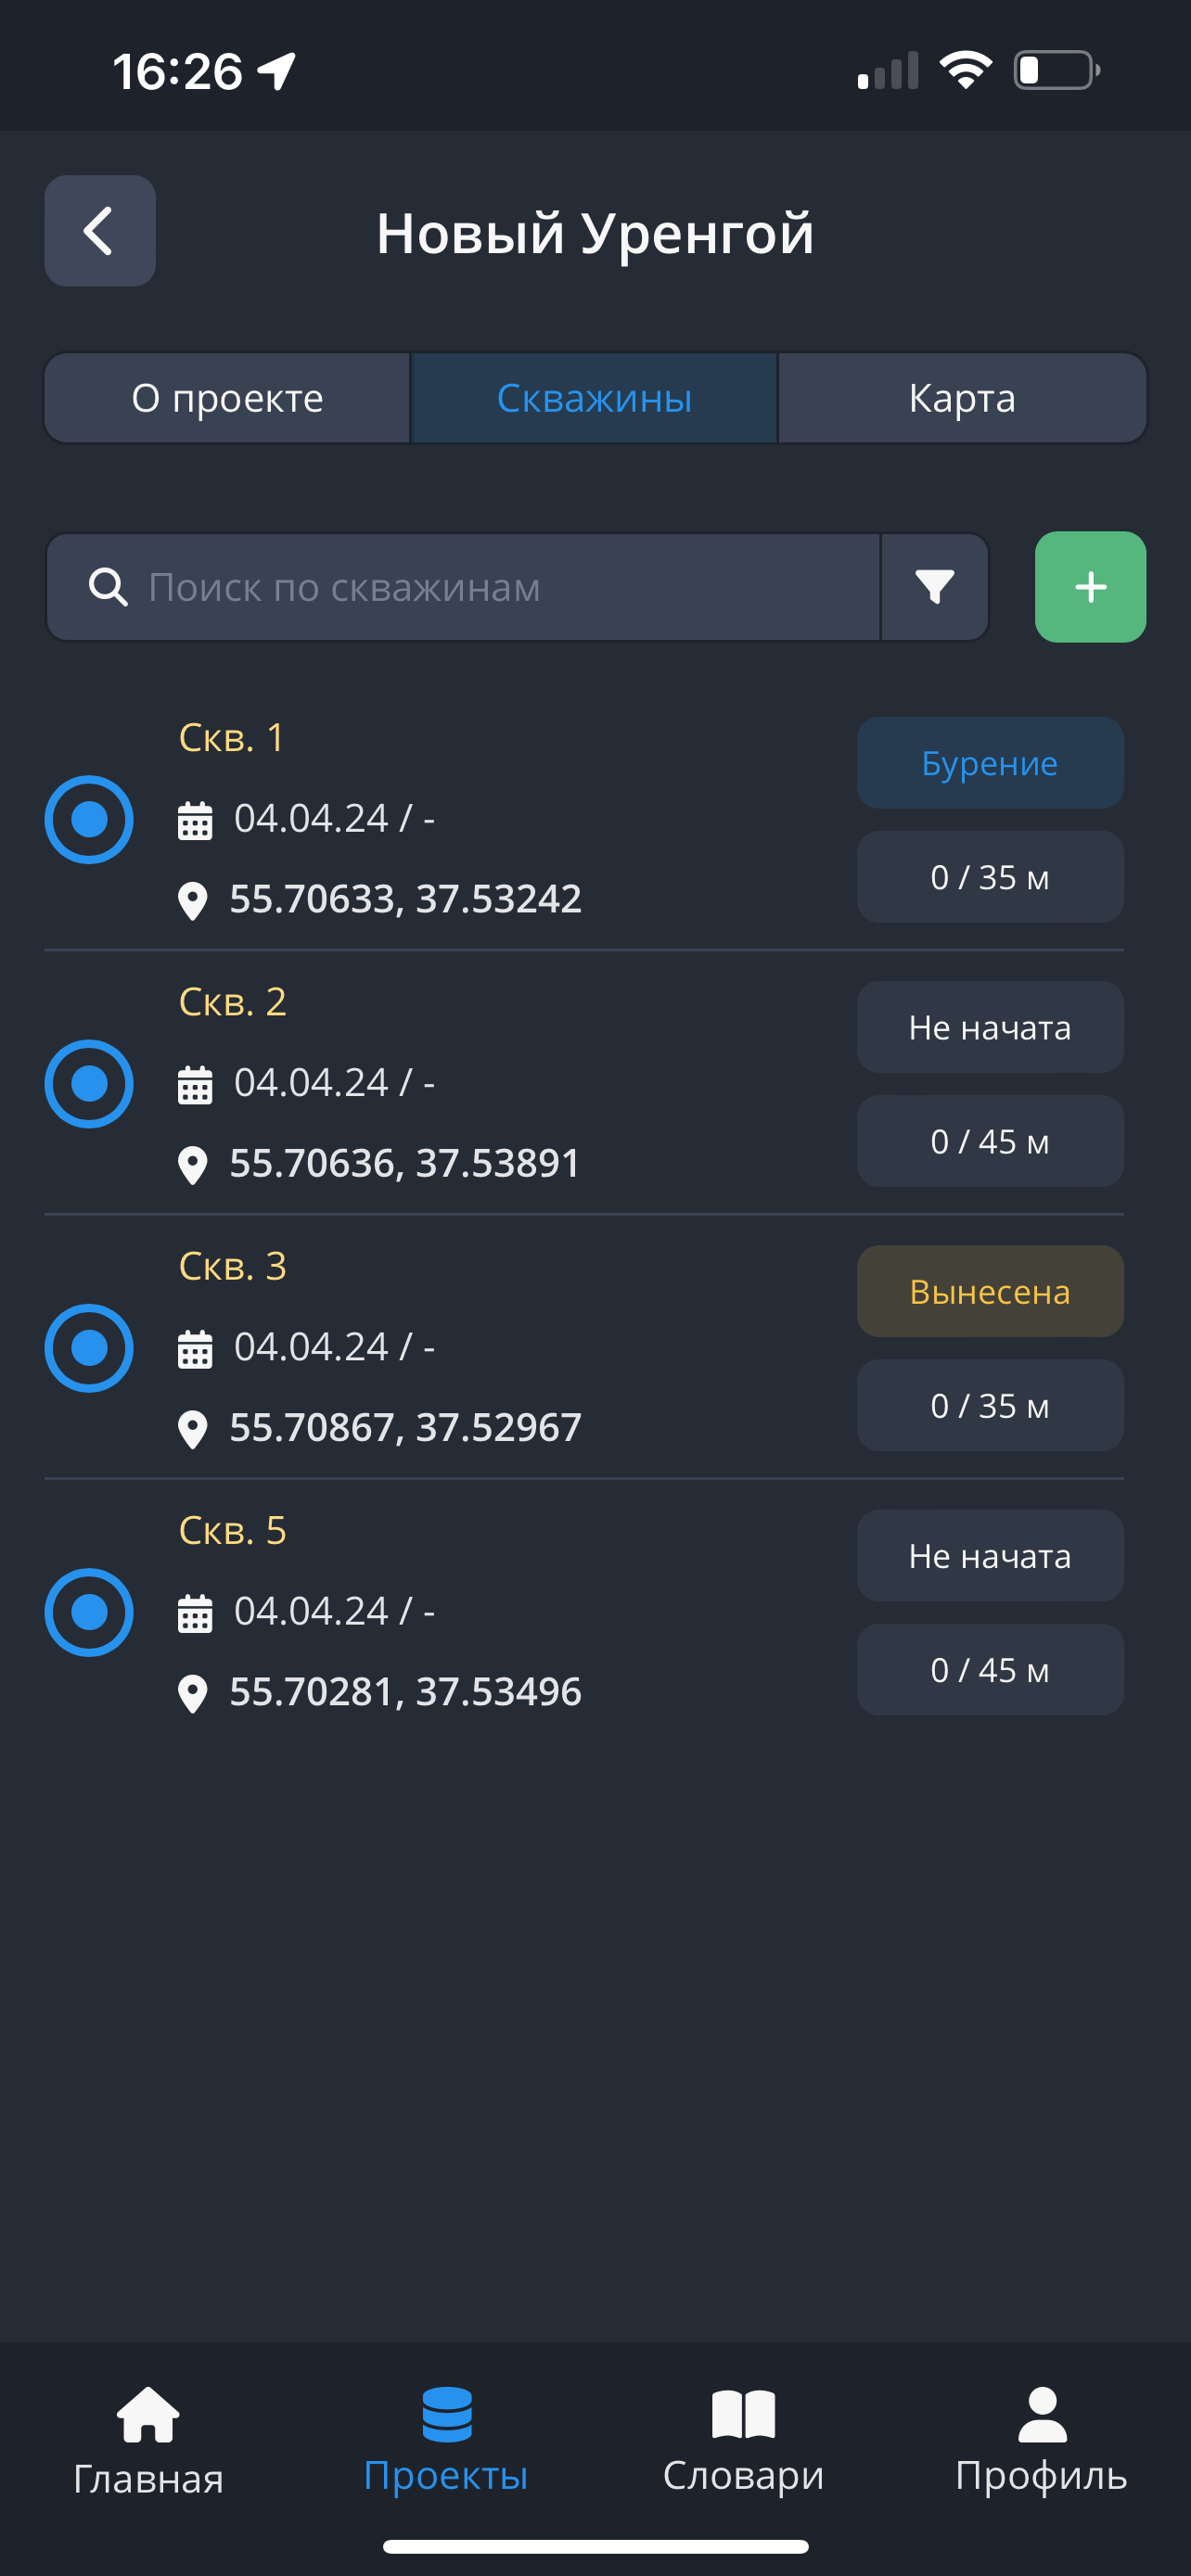1191x2576 pixels.
Task: Open Не начата status of Скв. 2
Action: [x=990, y=1027]
